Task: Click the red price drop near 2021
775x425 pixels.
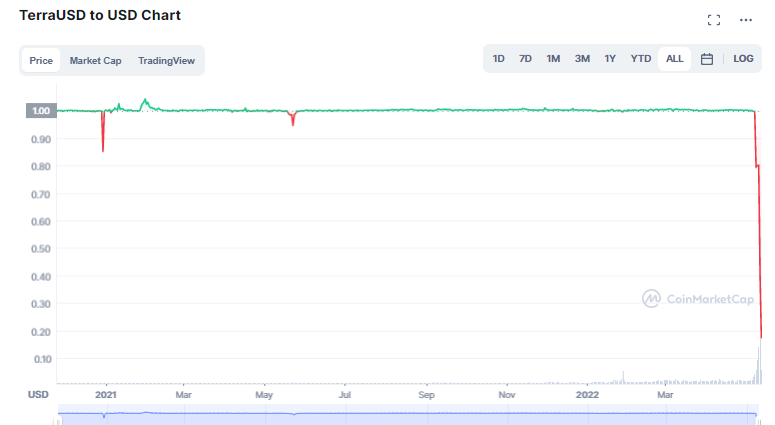Action: point(103,131)
